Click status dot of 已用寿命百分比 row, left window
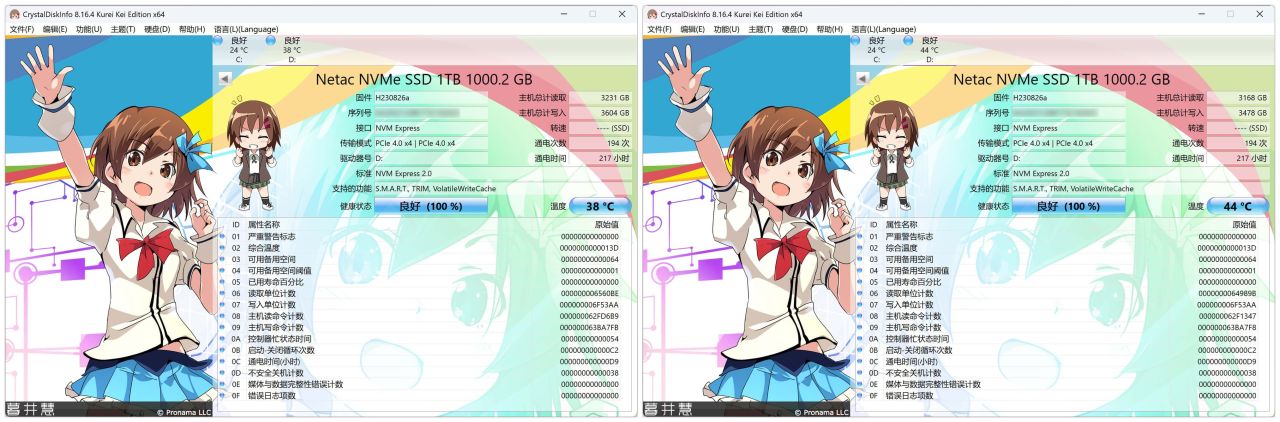1280x422 pixels. tap(222, 282)
